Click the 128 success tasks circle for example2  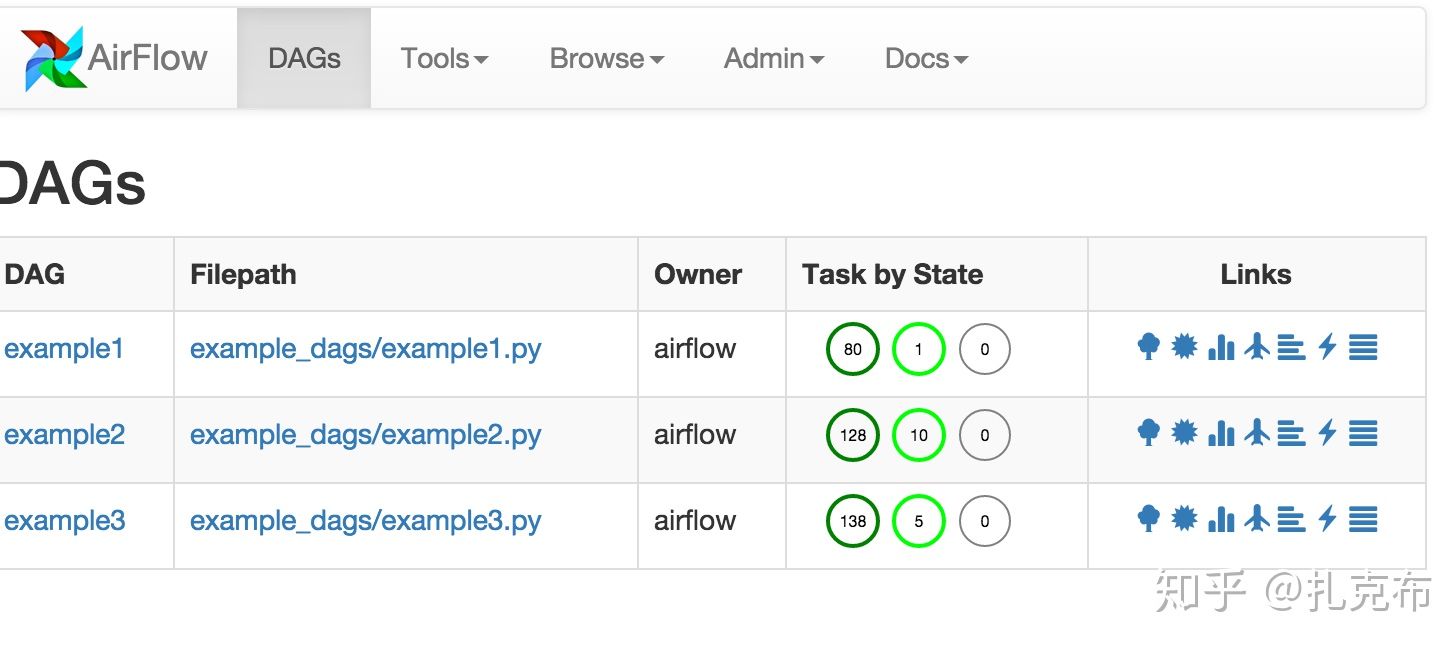point(852,435)
